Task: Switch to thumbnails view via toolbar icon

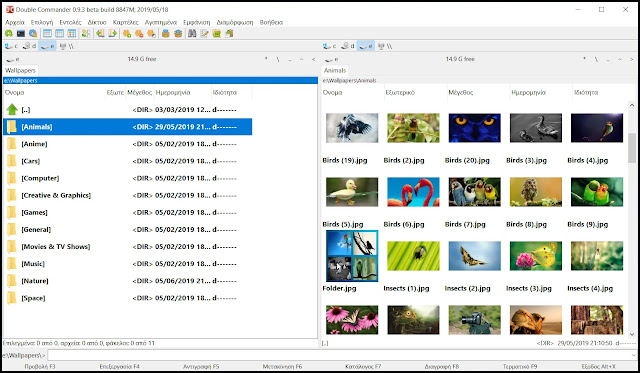Action: [72, 33]
